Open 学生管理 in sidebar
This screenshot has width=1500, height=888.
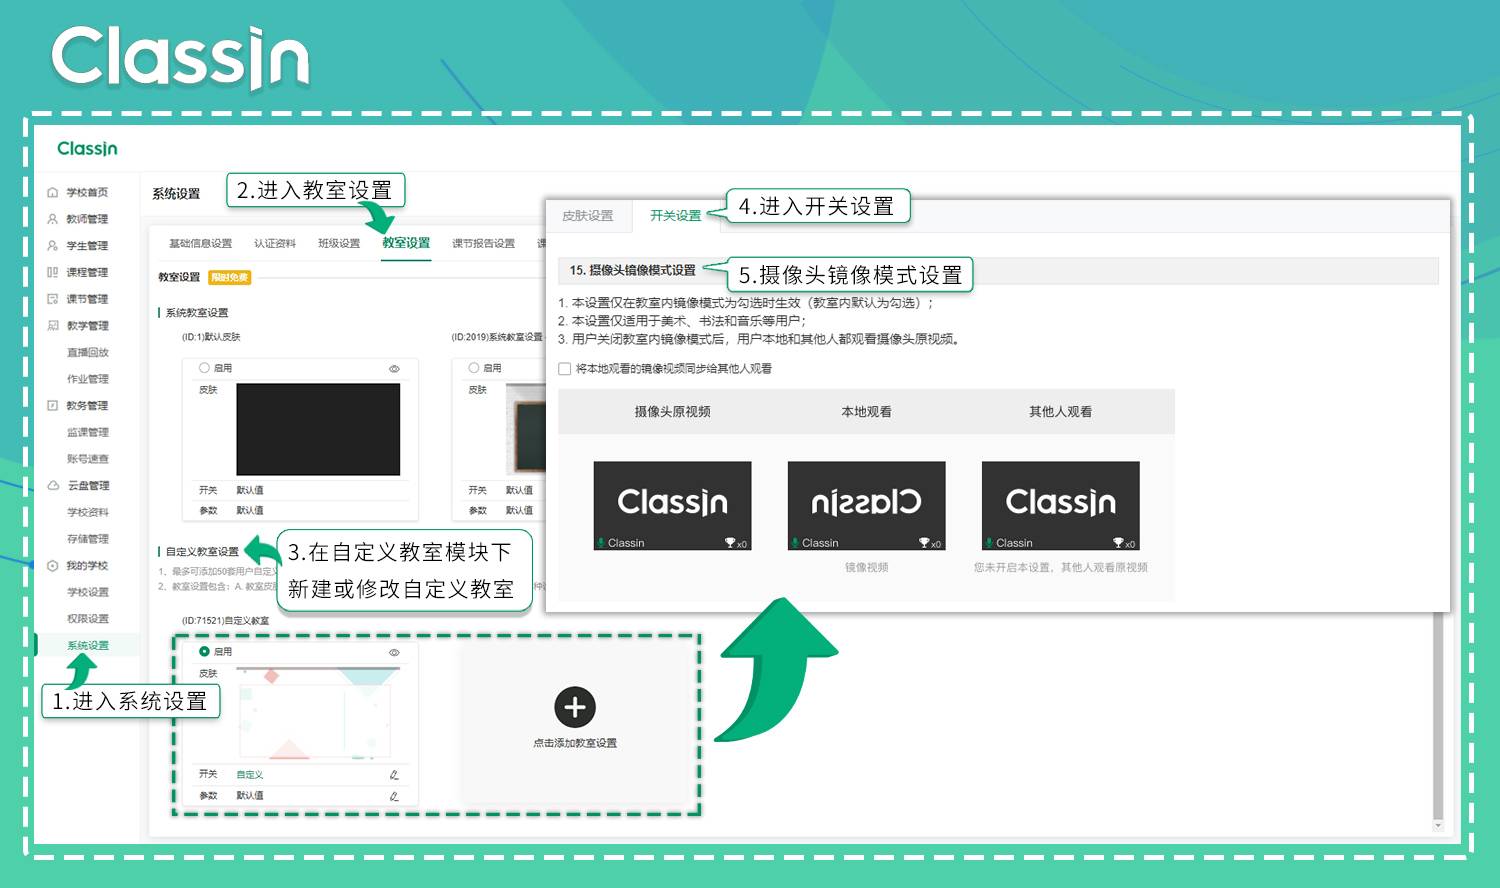pos(87,245)
